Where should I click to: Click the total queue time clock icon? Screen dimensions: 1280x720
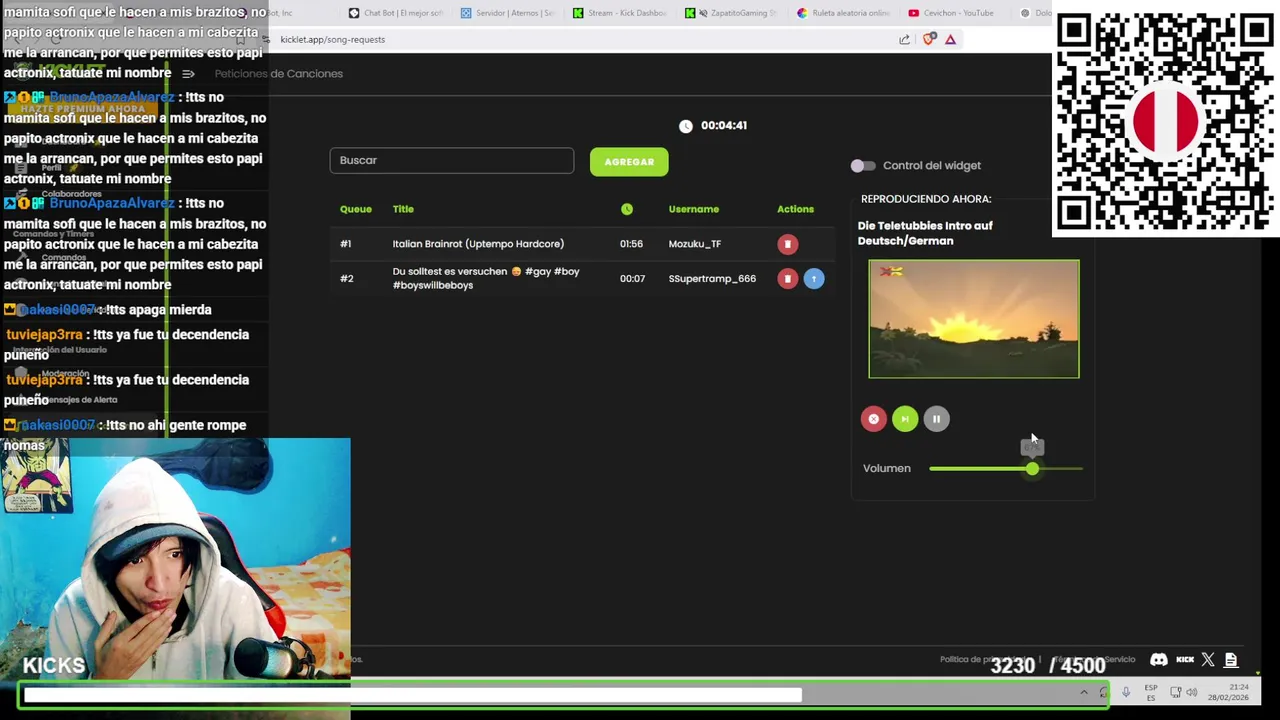tap(685, 126)
